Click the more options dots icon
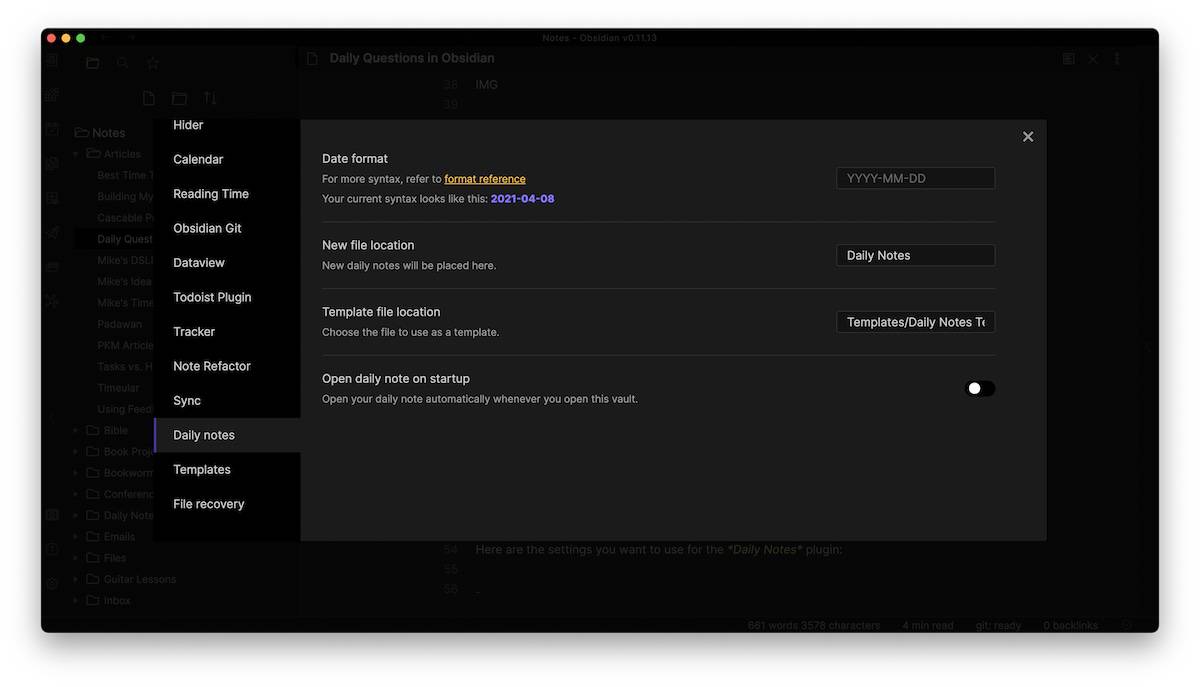 (1117, 59)
